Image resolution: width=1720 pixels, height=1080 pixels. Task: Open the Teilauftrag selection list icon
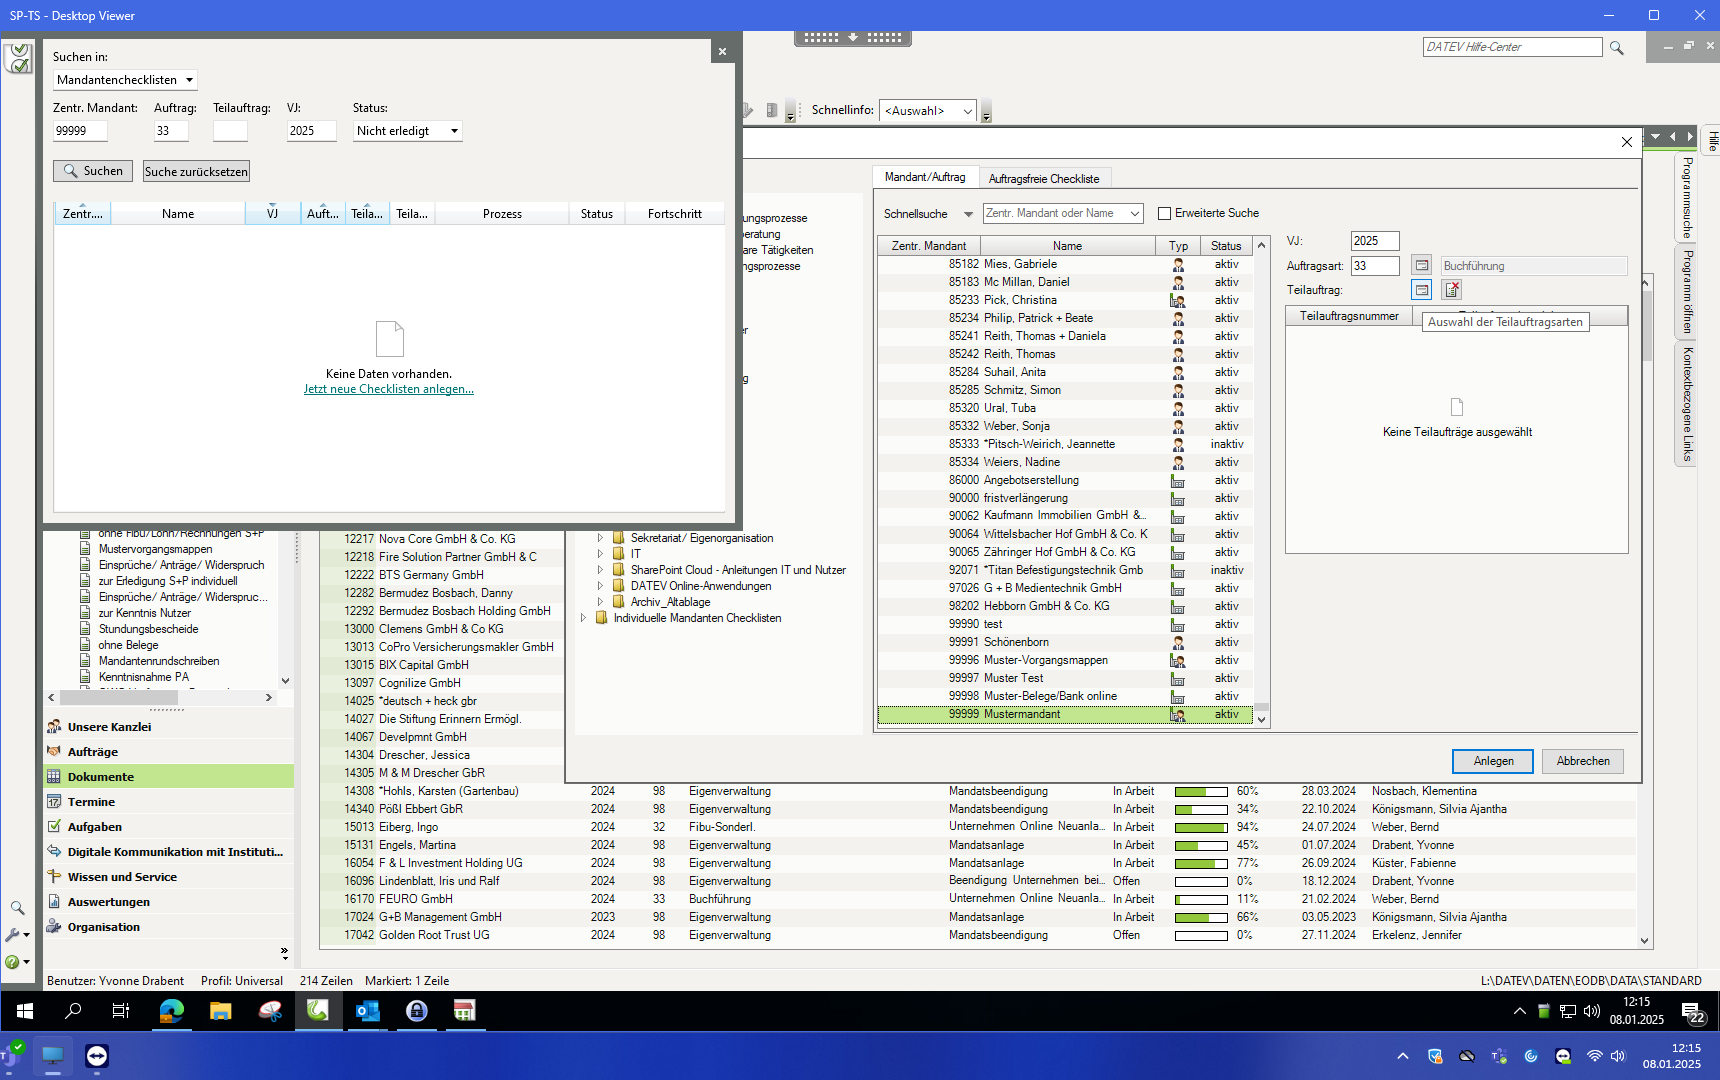click(x=1421, y=290)
